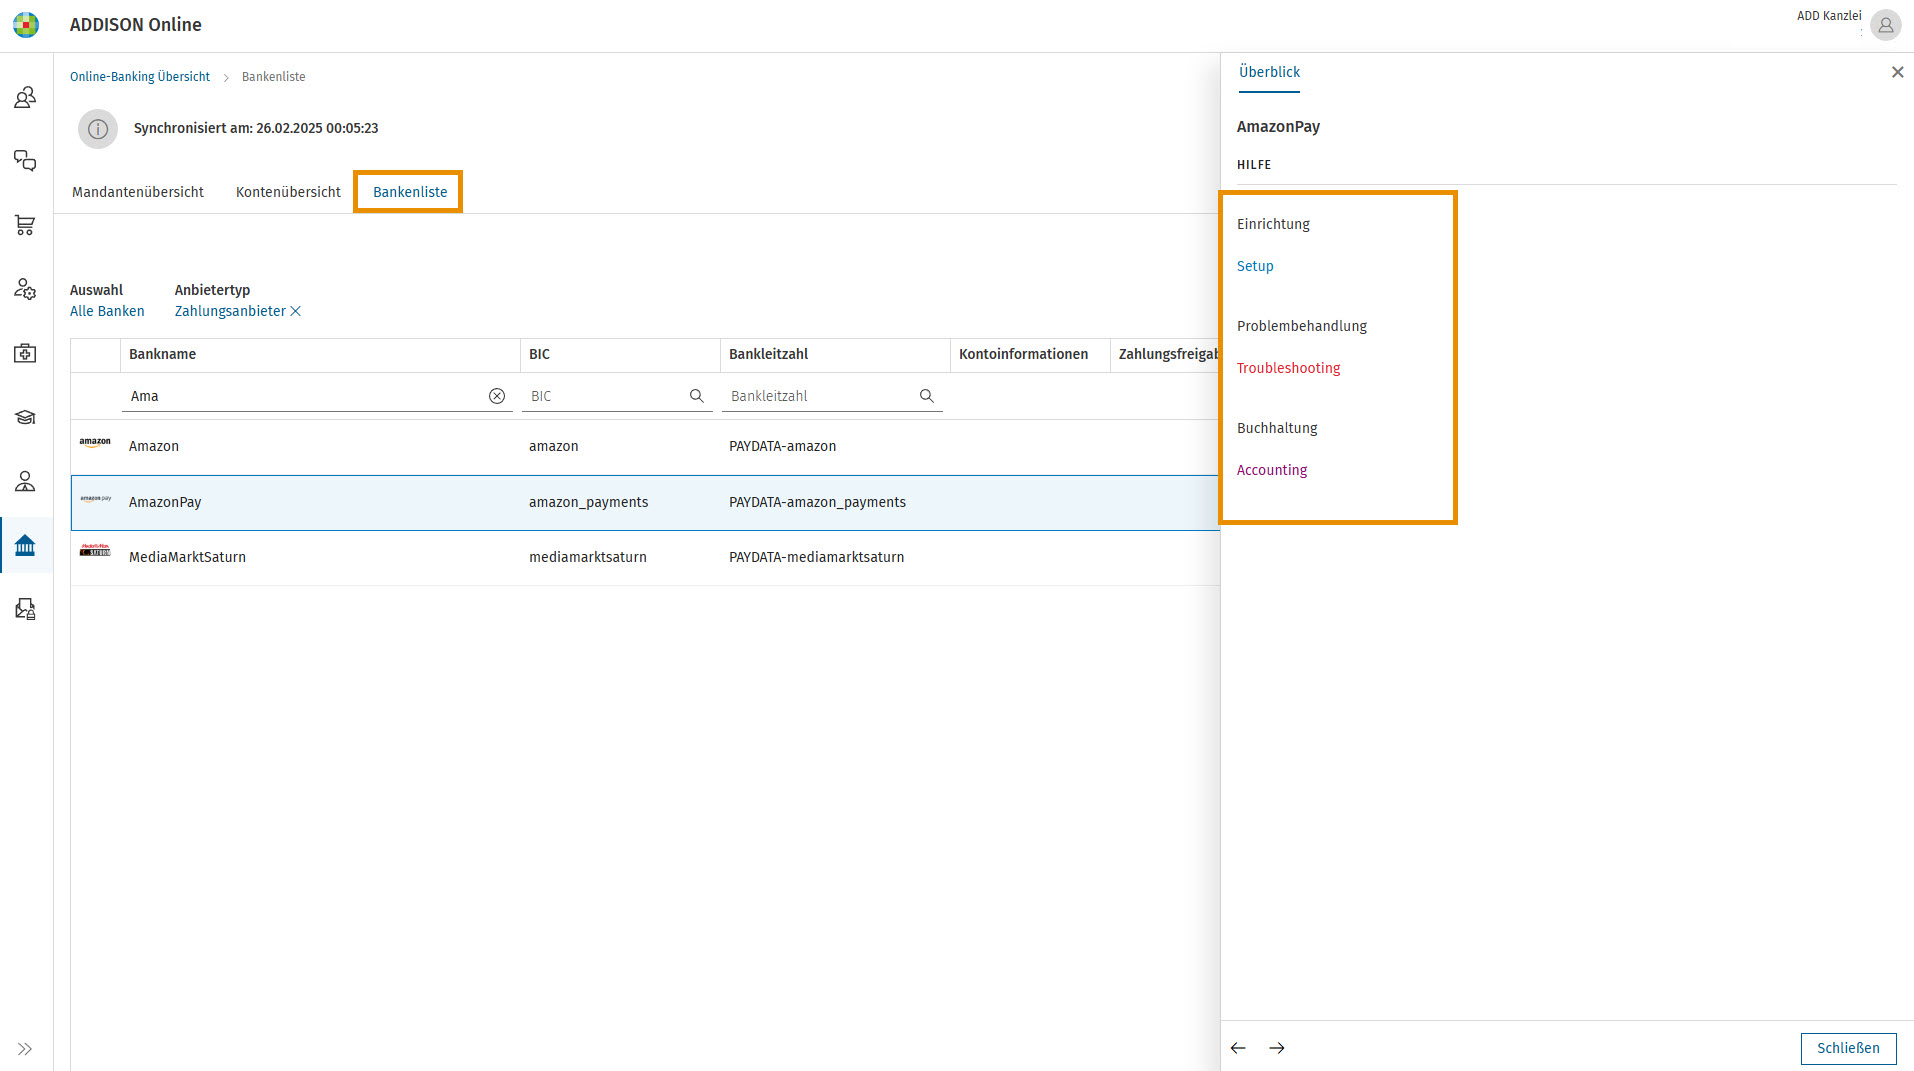Click the Amazon logo thumbnail

(x=95, y=442)
